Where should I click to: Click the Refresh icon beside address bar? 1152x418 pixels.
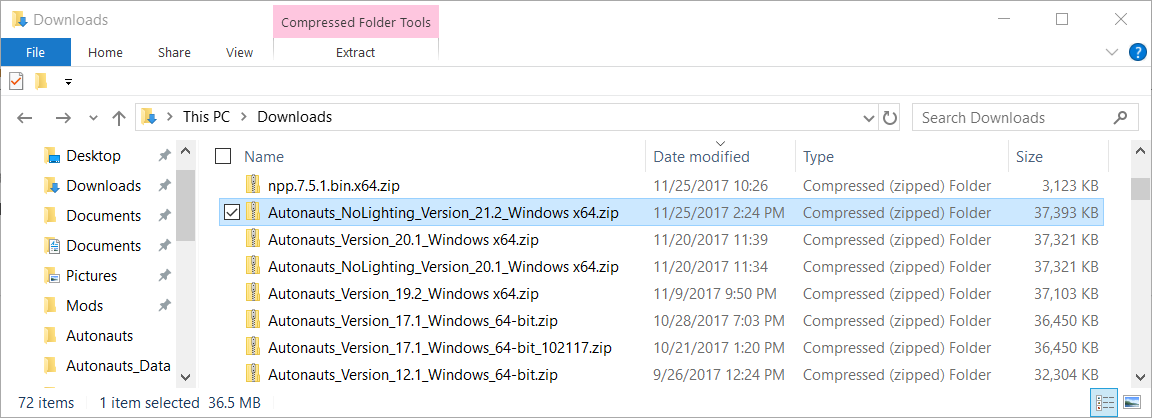[889, 118]
